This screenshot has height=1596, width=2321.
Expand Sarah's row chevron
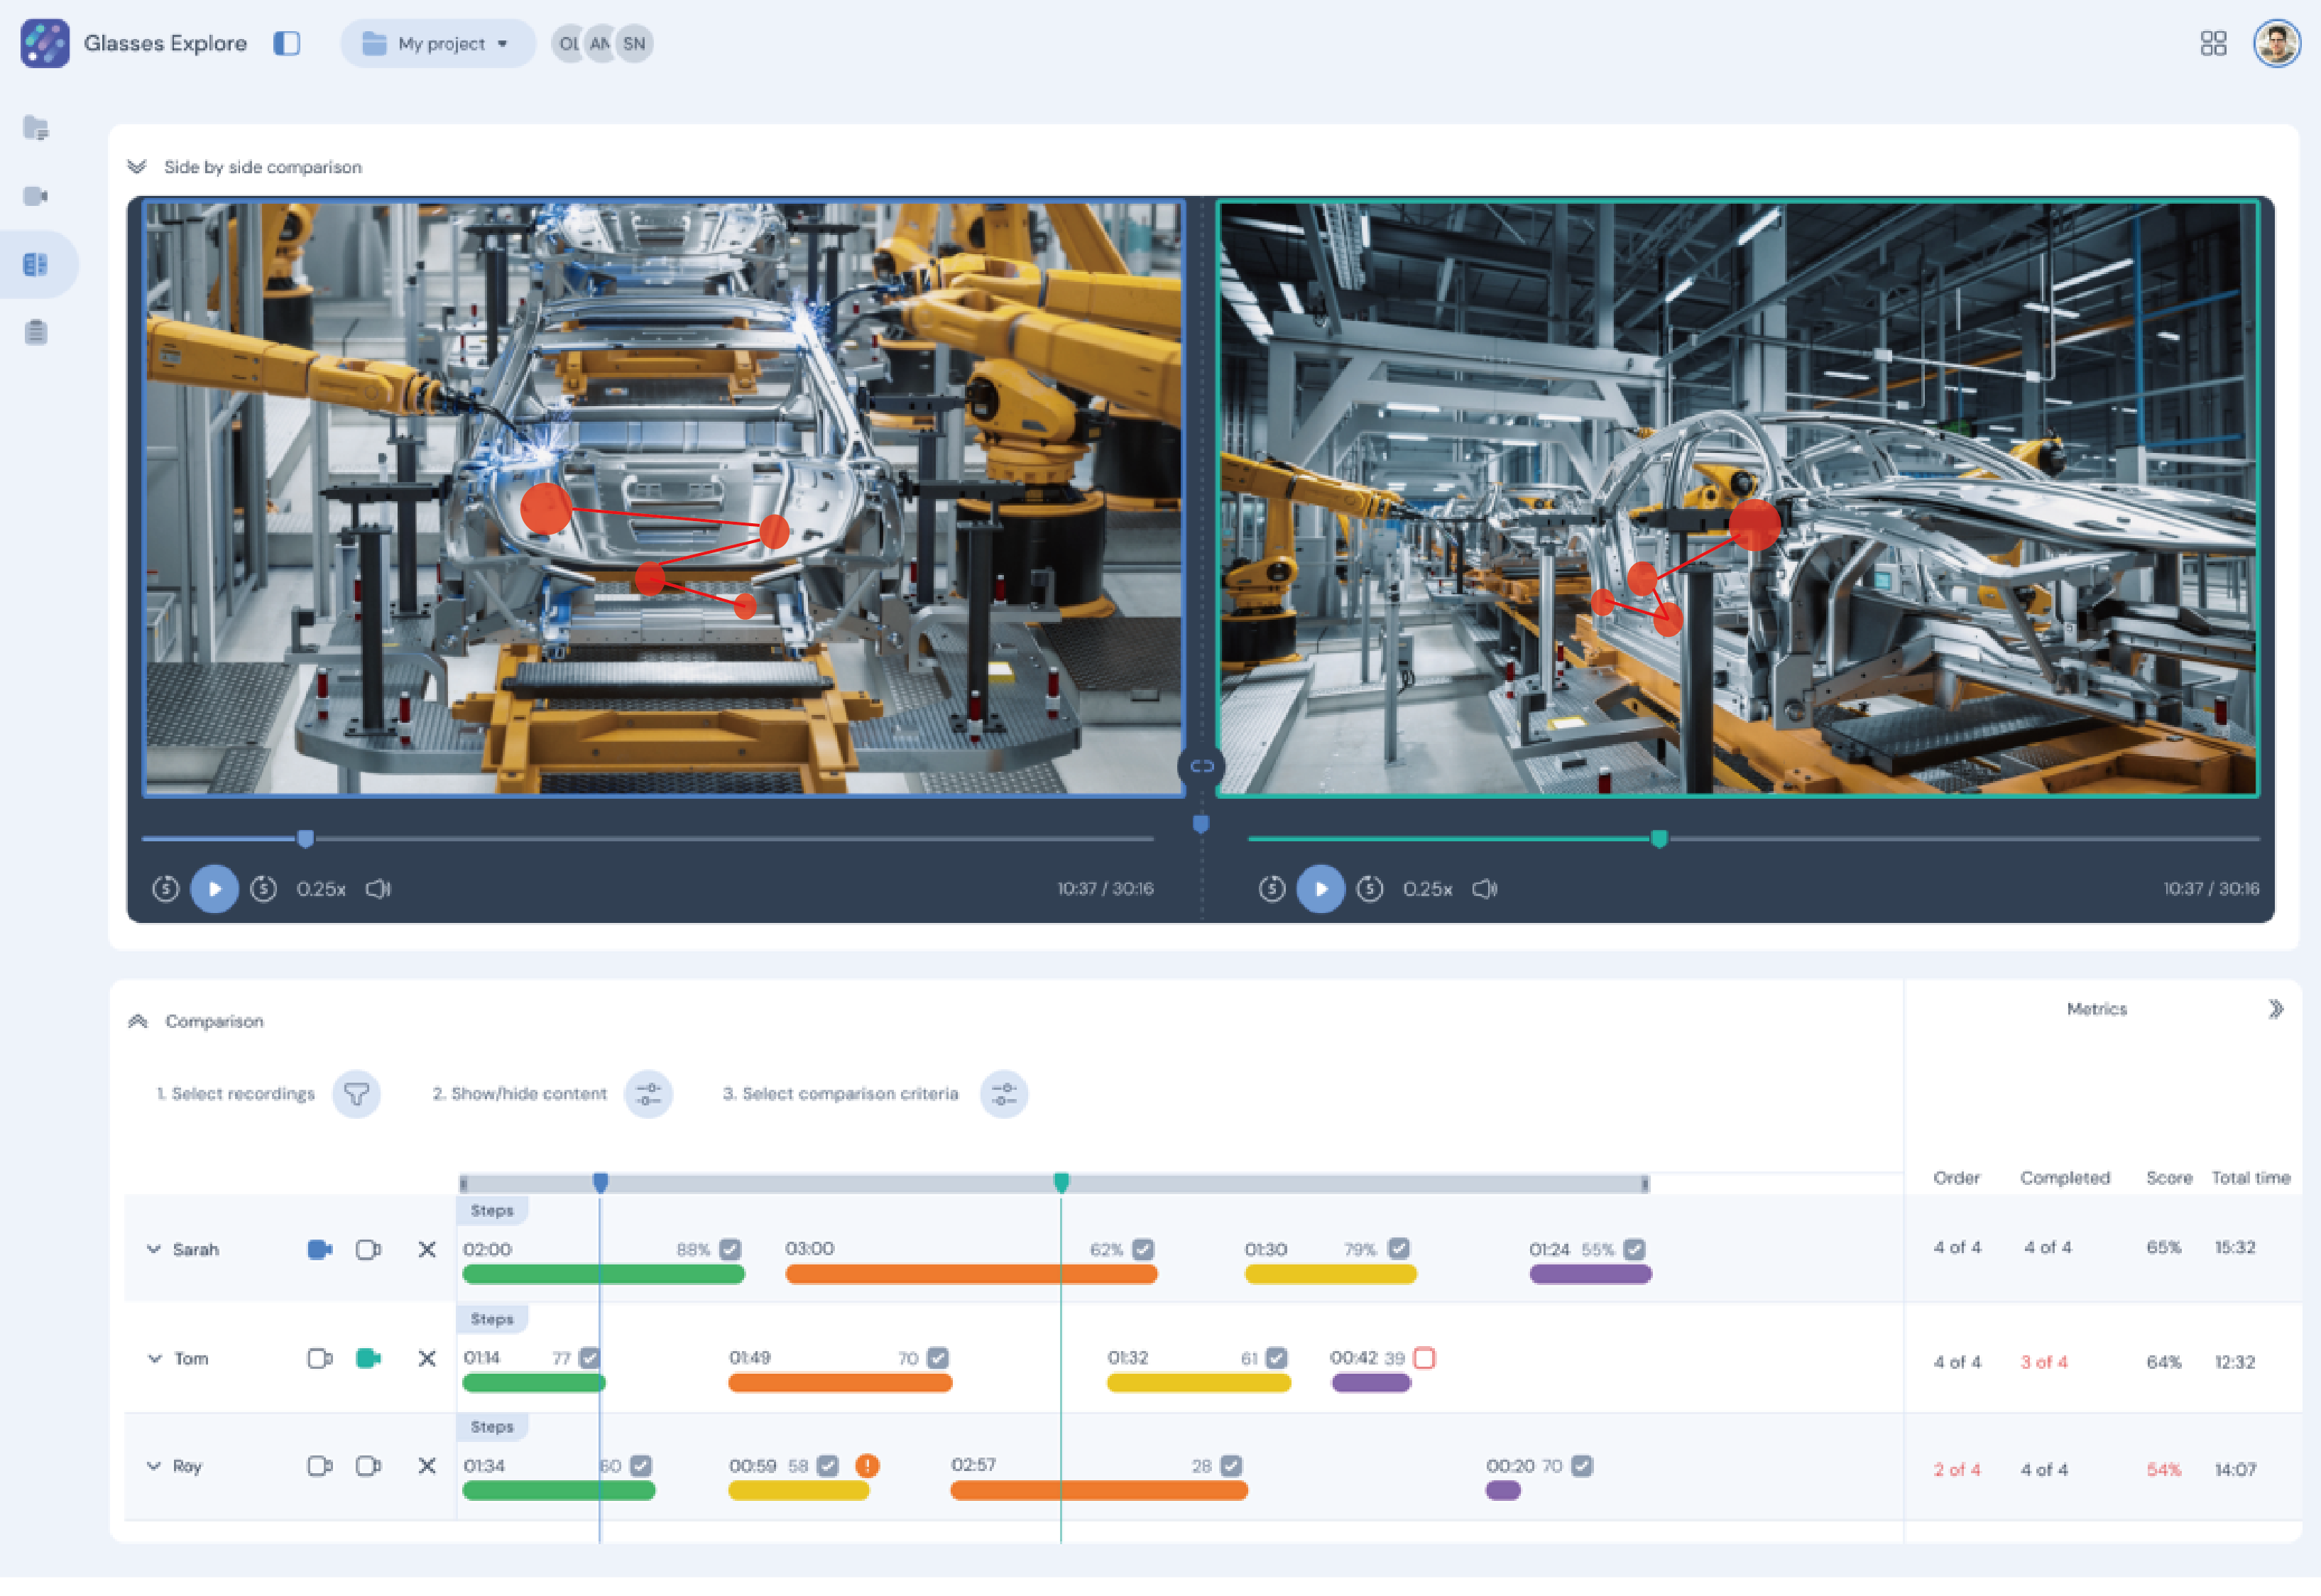tap(153, 1250)
